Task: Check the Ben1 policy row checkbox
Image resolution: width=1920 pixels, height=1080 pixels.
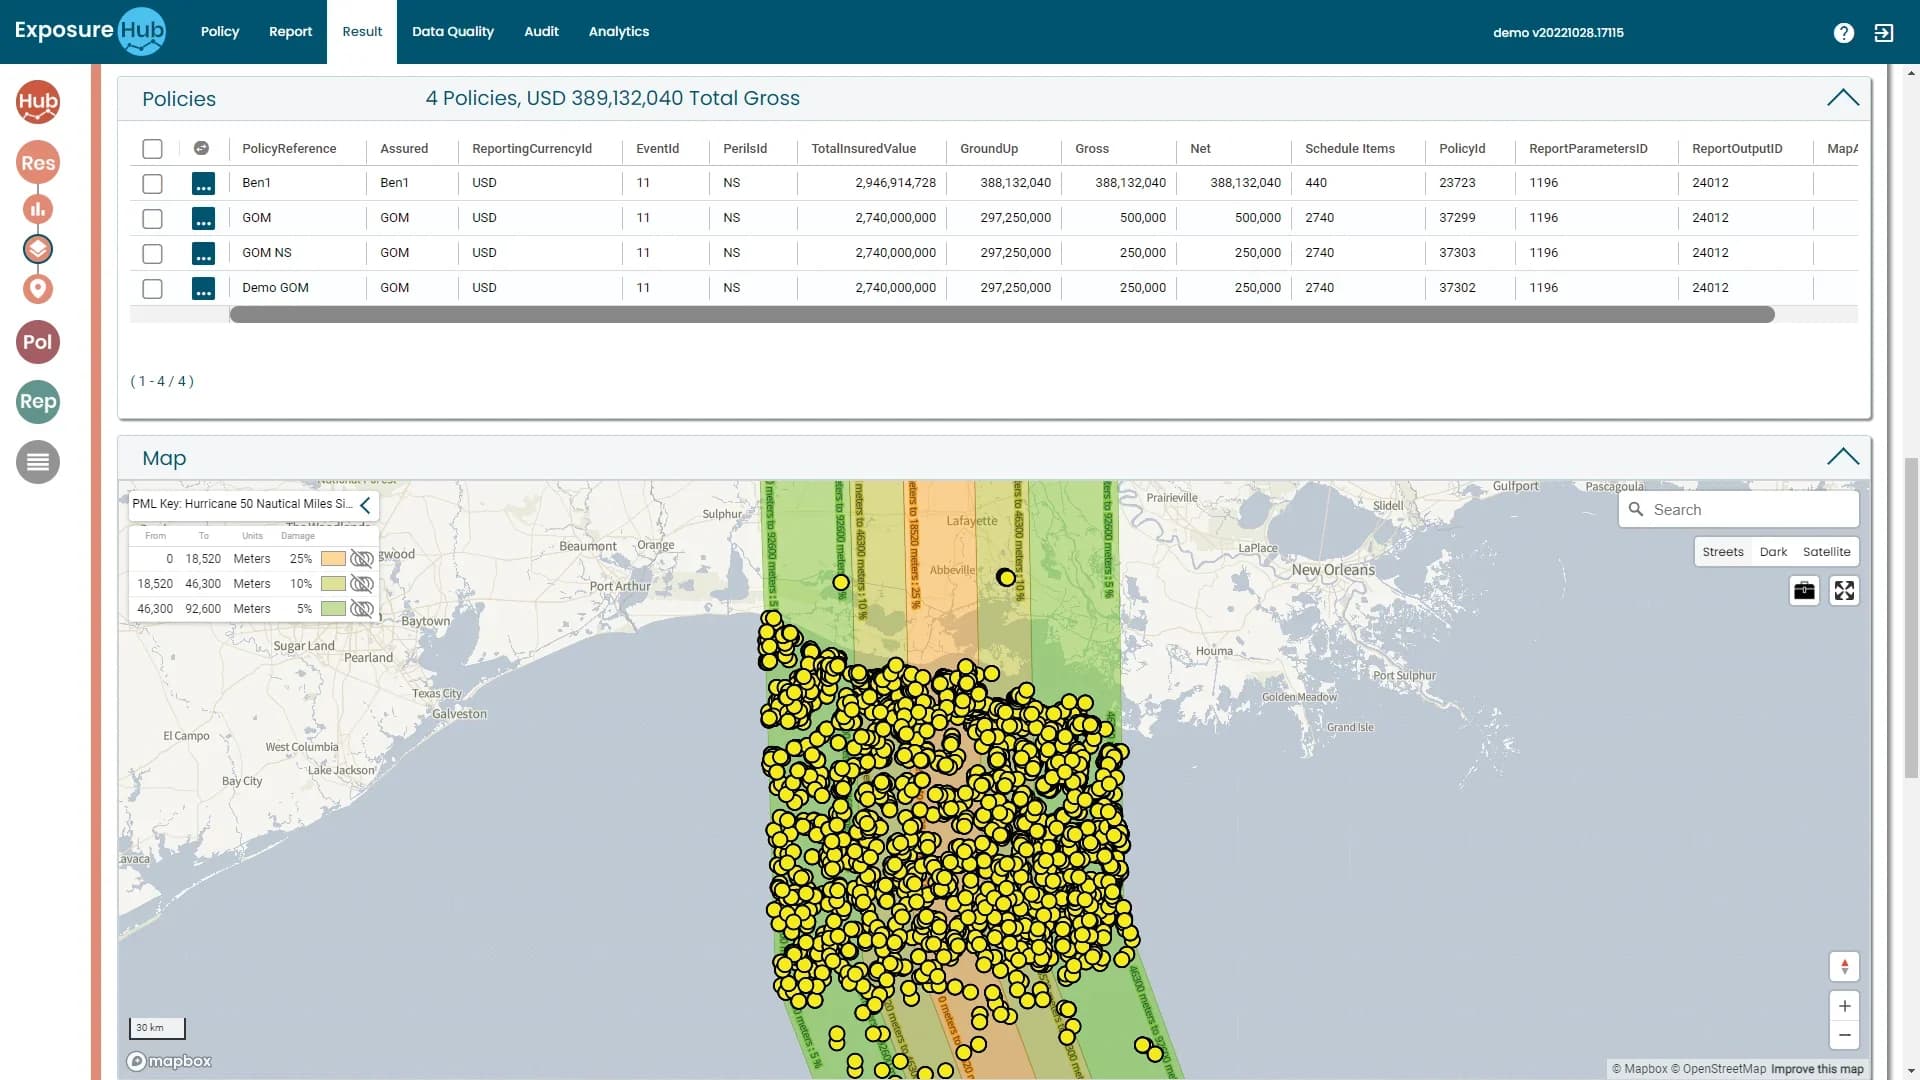Action: pyautogui.click(x=152, y=184)
